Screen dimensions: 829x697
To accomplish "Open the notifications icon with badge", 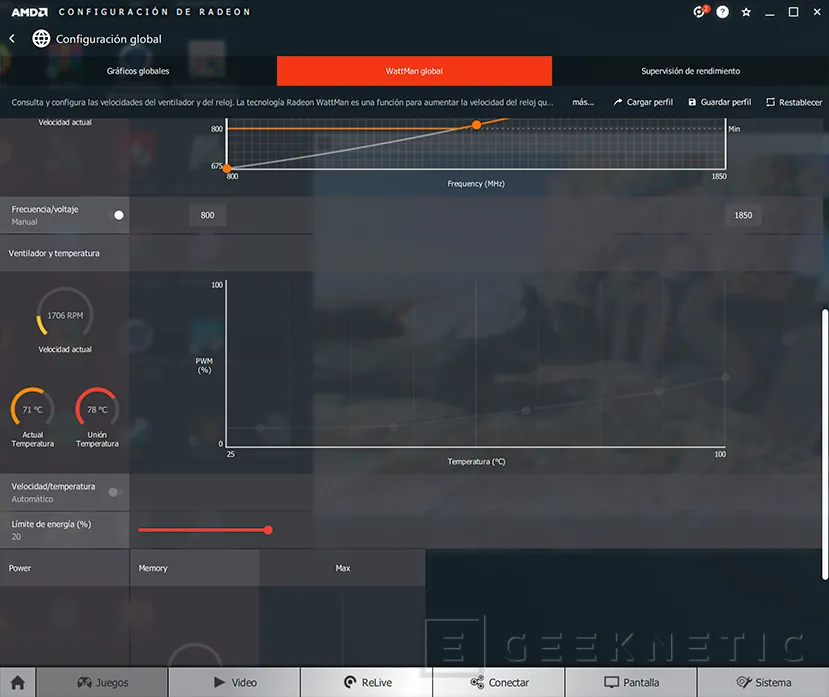I will [700, 12].
